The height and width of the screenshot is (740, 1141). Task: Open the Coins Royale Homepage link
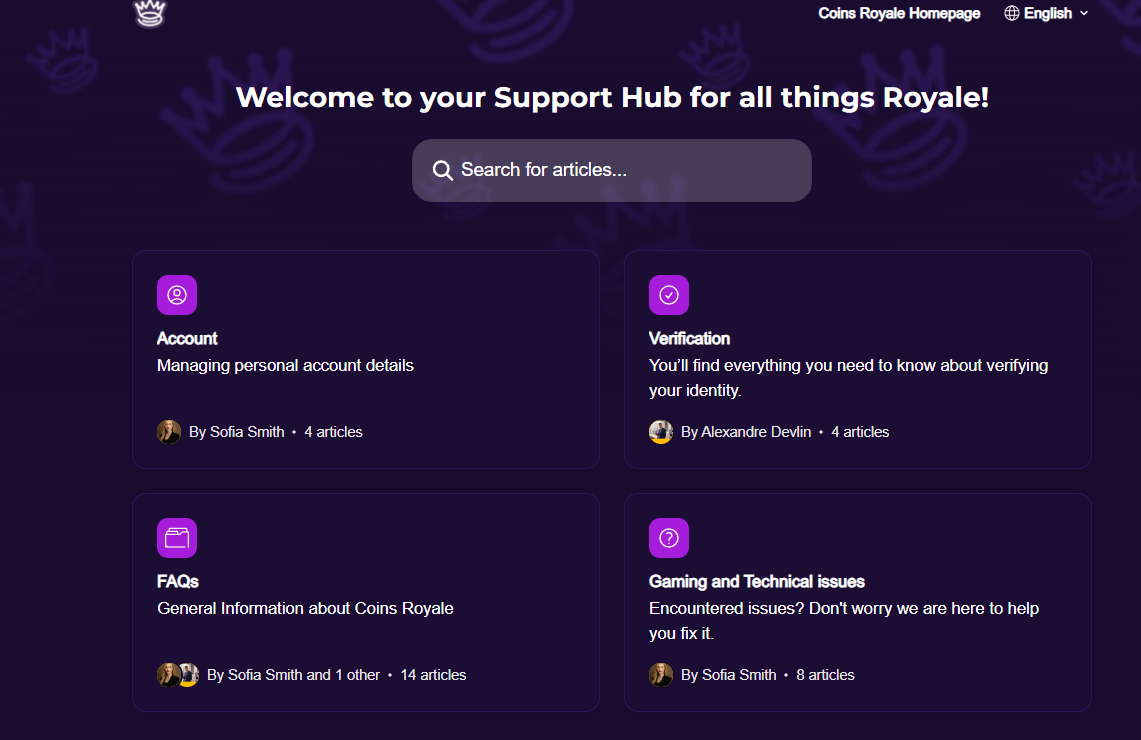click(x=899, y=13)
